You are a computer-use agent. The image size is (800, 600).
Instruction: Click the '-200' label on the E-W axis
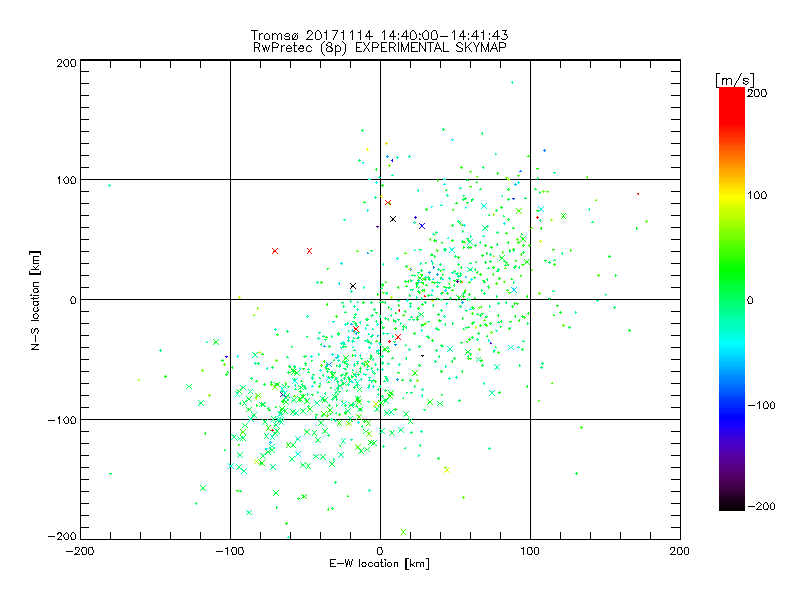pos(80,551)
